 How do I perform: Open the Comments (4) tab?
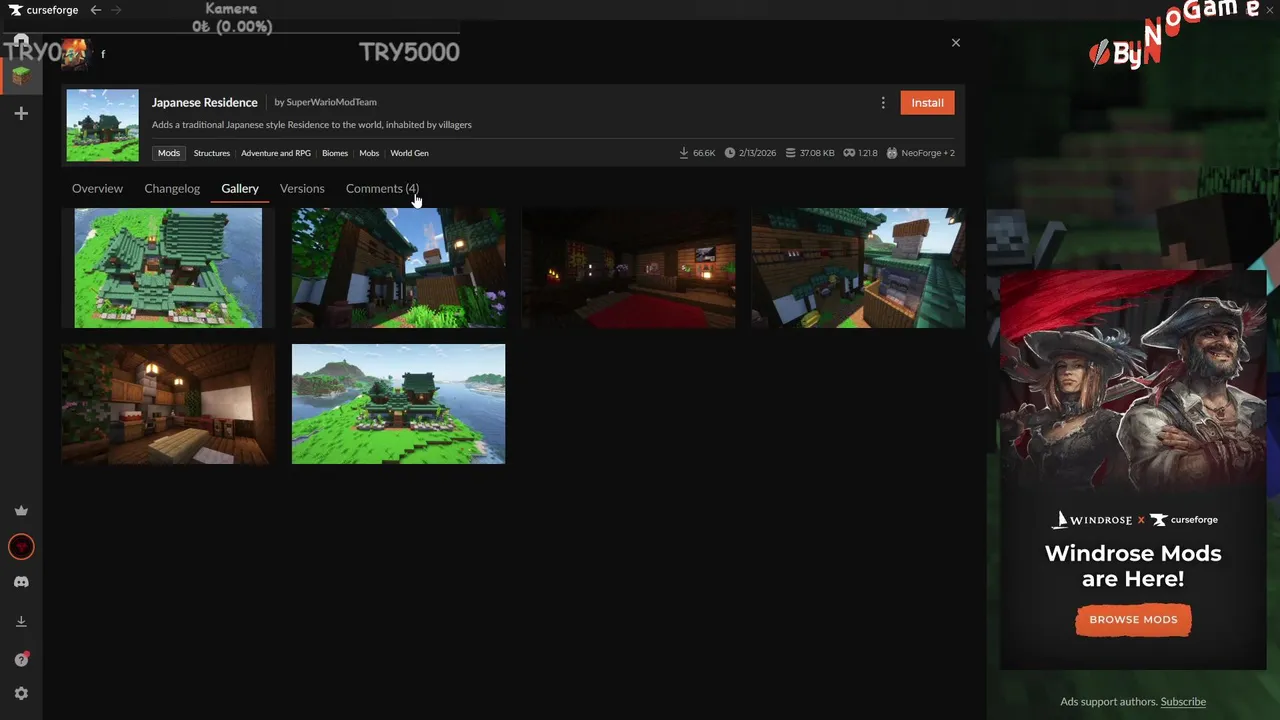point(382,188)
